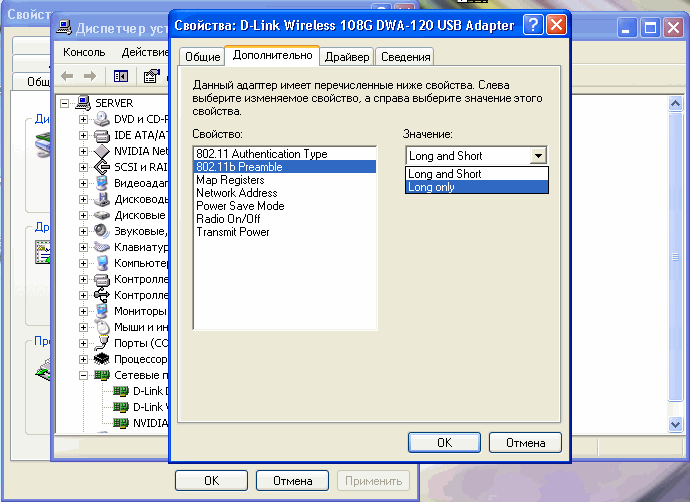Image resolution: width=690 pixels, height=502 pixels.
Task: Select 'Network Address' property
Action: pos(285,193)
